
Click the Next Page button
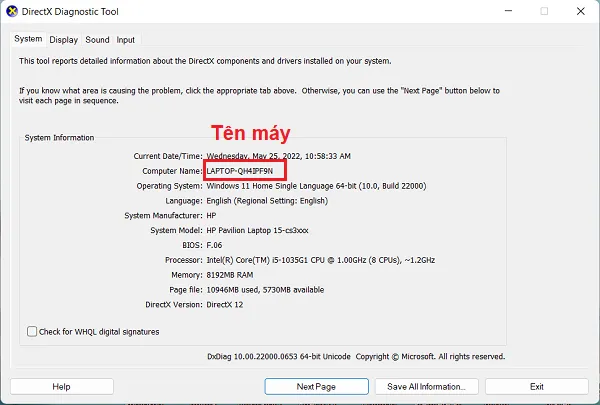[316, 386]
